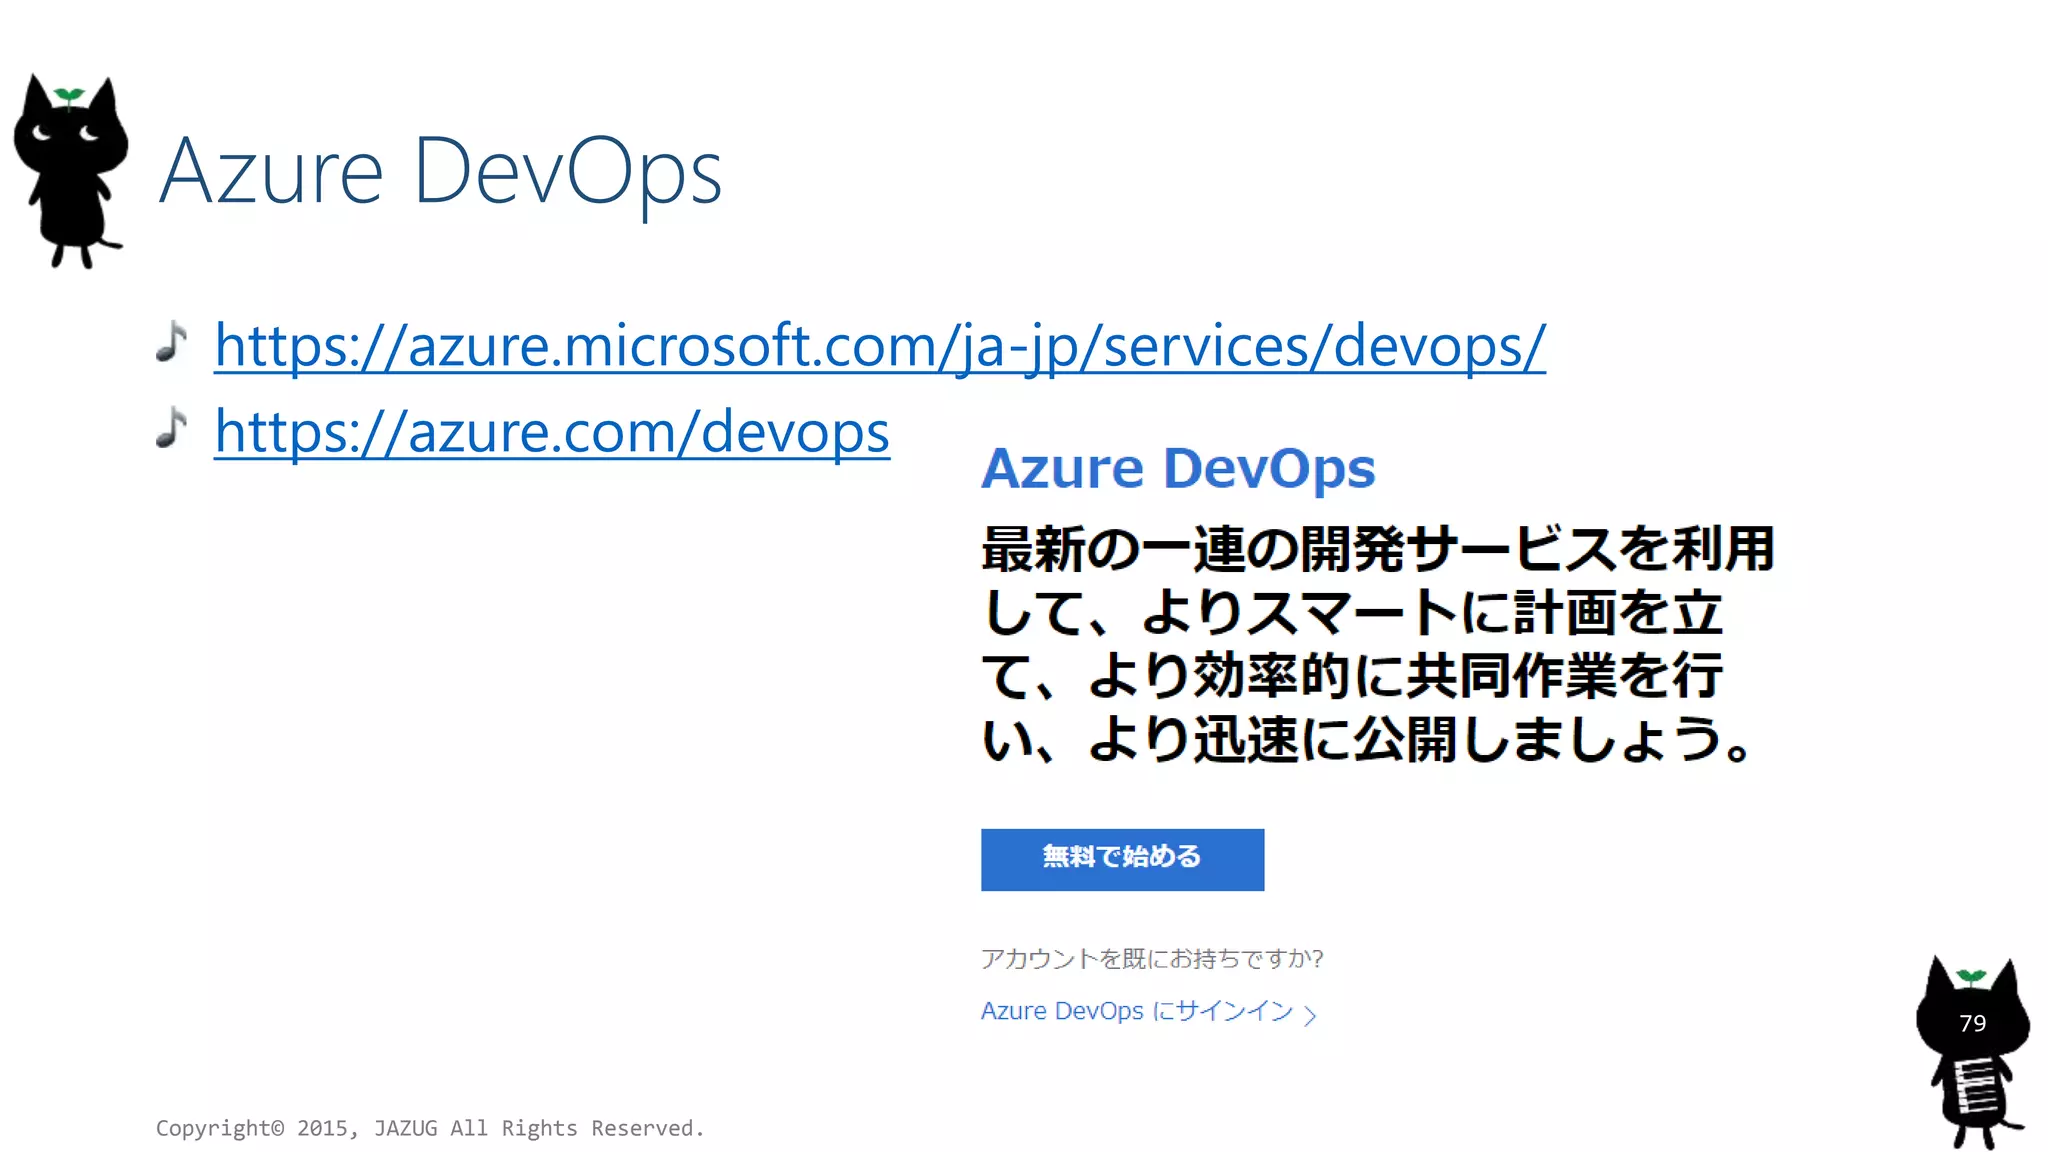Click the blue 無料で始める button
Image resolution: width=2048 pixels, height=1152 pixels.
(x=1122, y=859)
